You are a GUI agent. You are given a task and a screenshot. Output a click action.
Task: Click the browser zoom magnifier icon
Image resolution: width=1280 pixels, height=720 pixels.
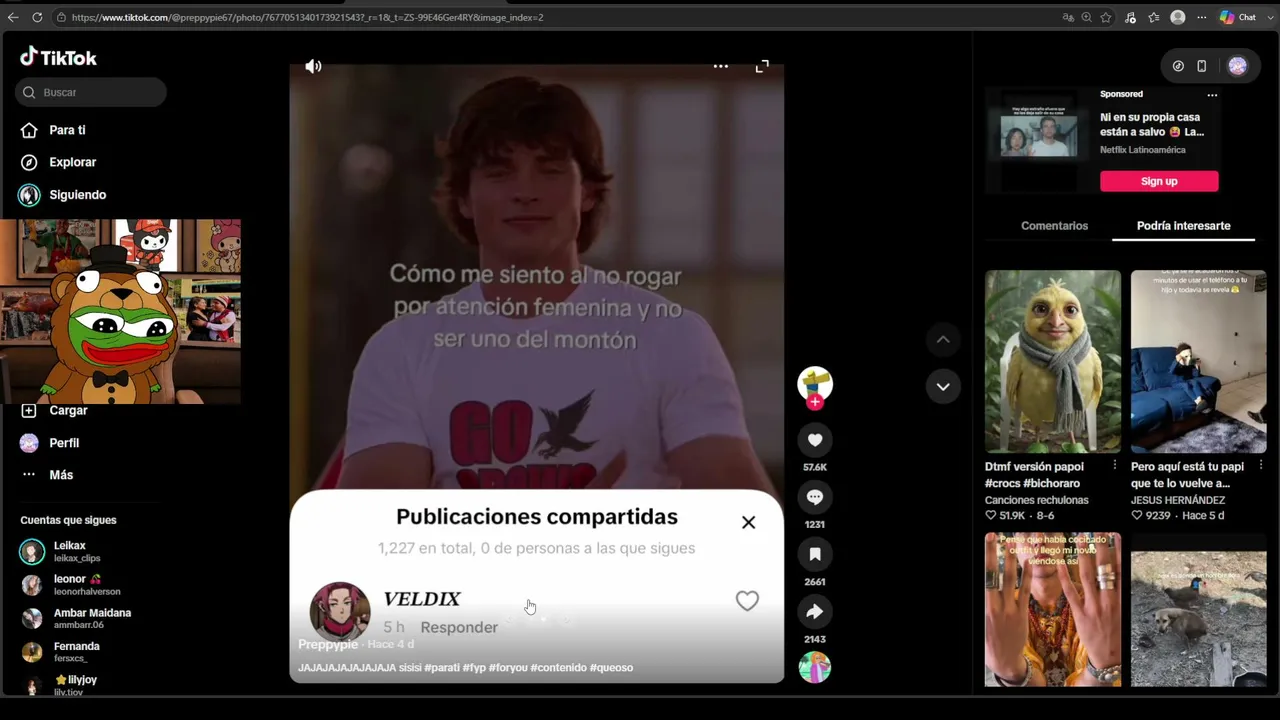(1087, 17)
